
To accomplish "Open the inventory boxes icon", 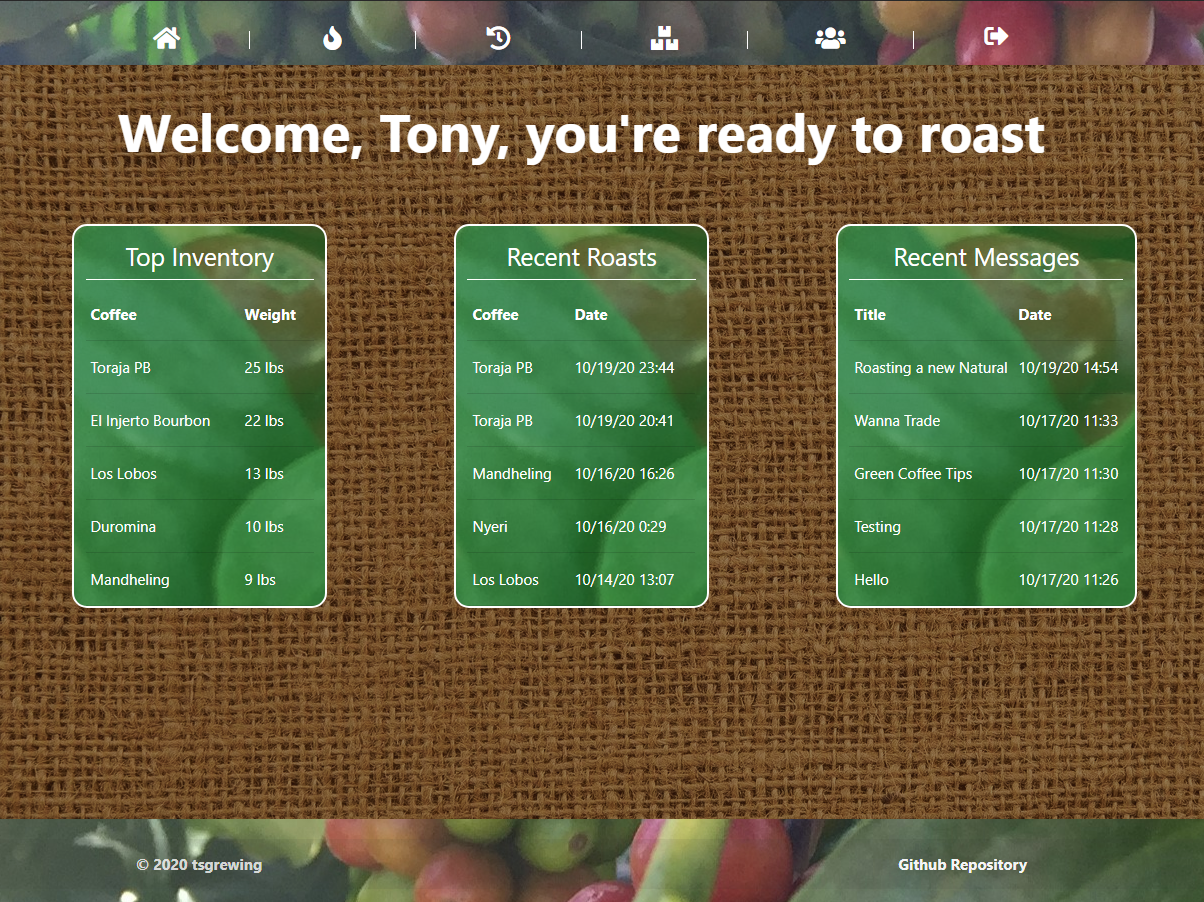I will [664, 38].
